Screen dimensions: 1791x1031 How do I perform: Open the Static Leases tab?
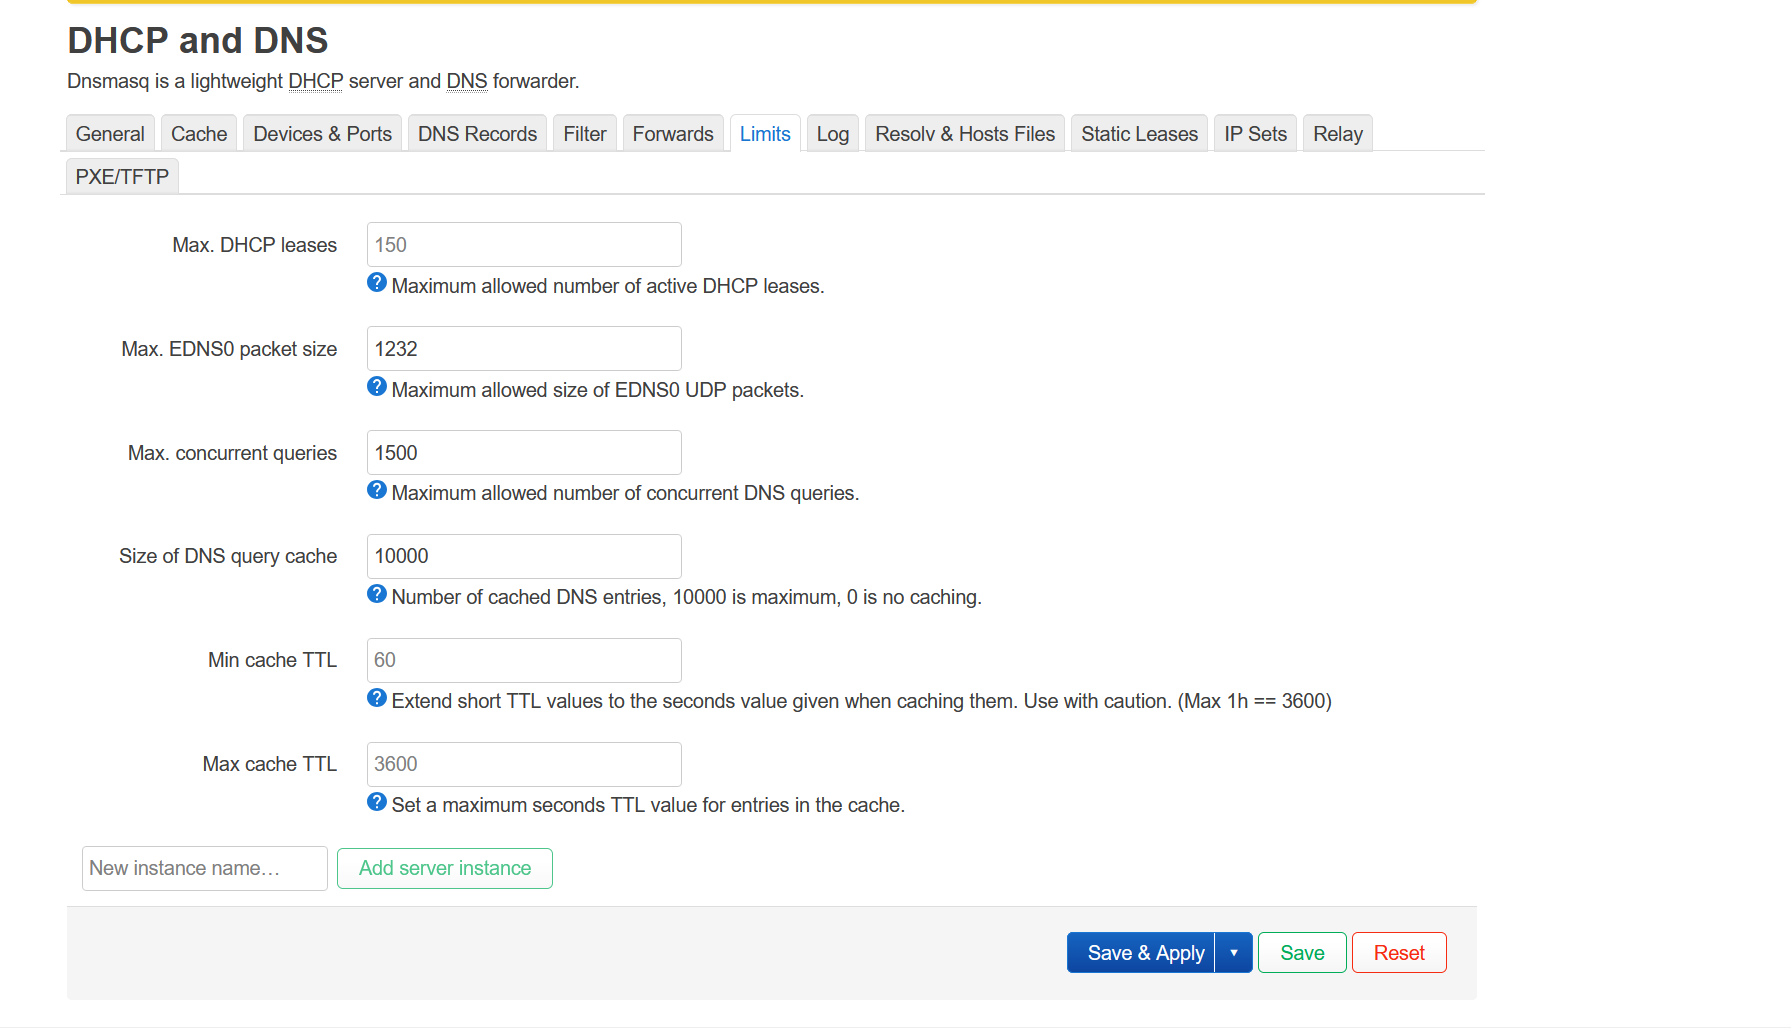pyautogui.click(x=1139, y=134)
